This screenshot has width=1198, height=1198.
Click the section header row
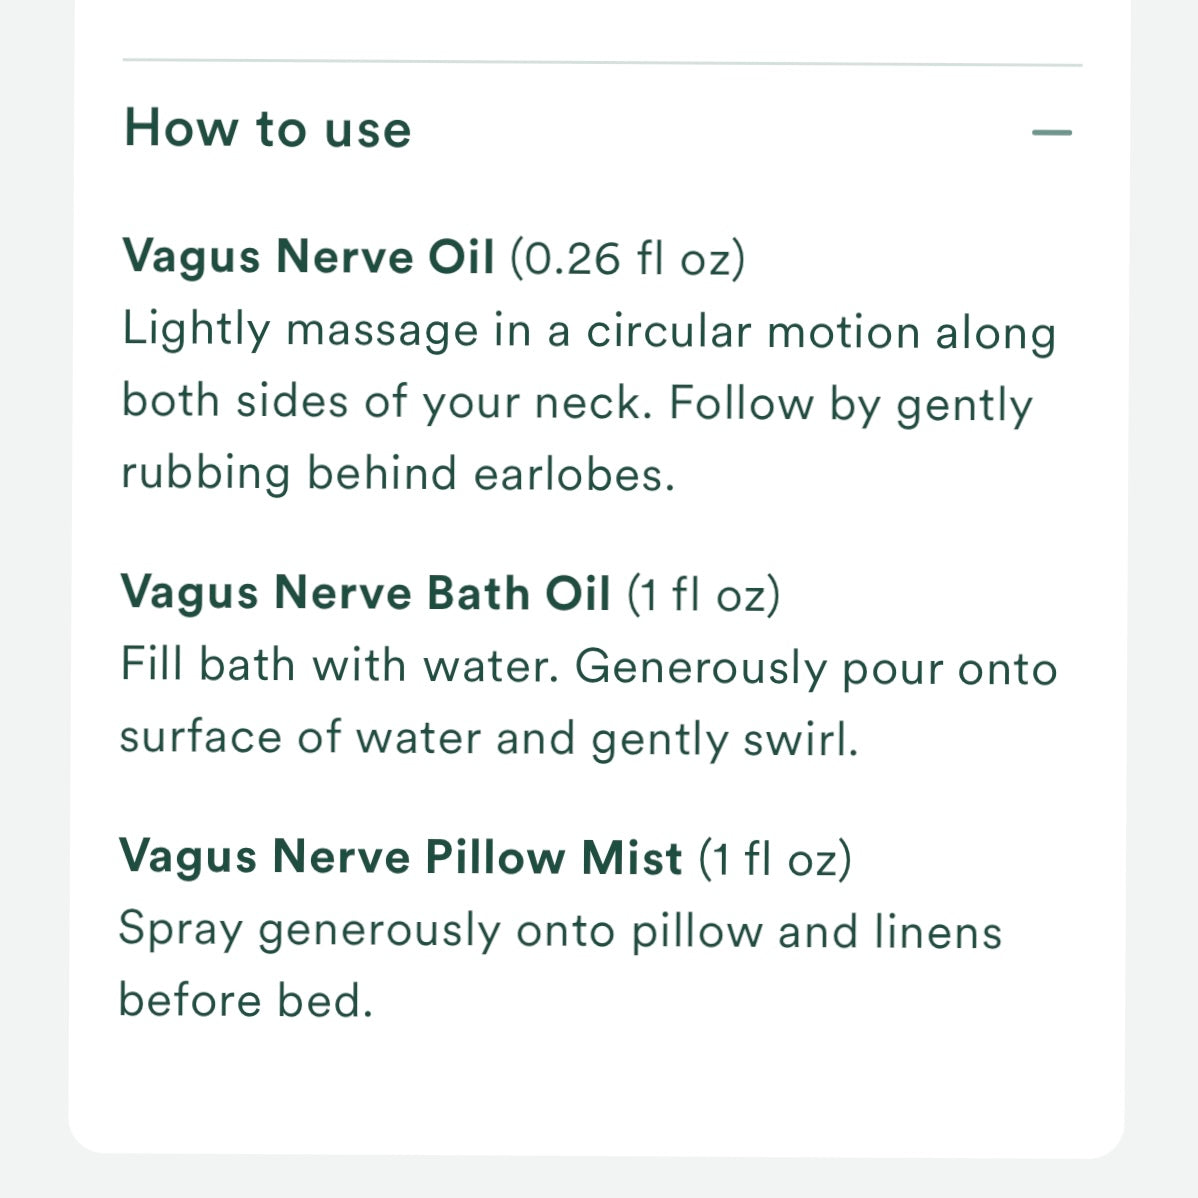(x=600, y=129)
